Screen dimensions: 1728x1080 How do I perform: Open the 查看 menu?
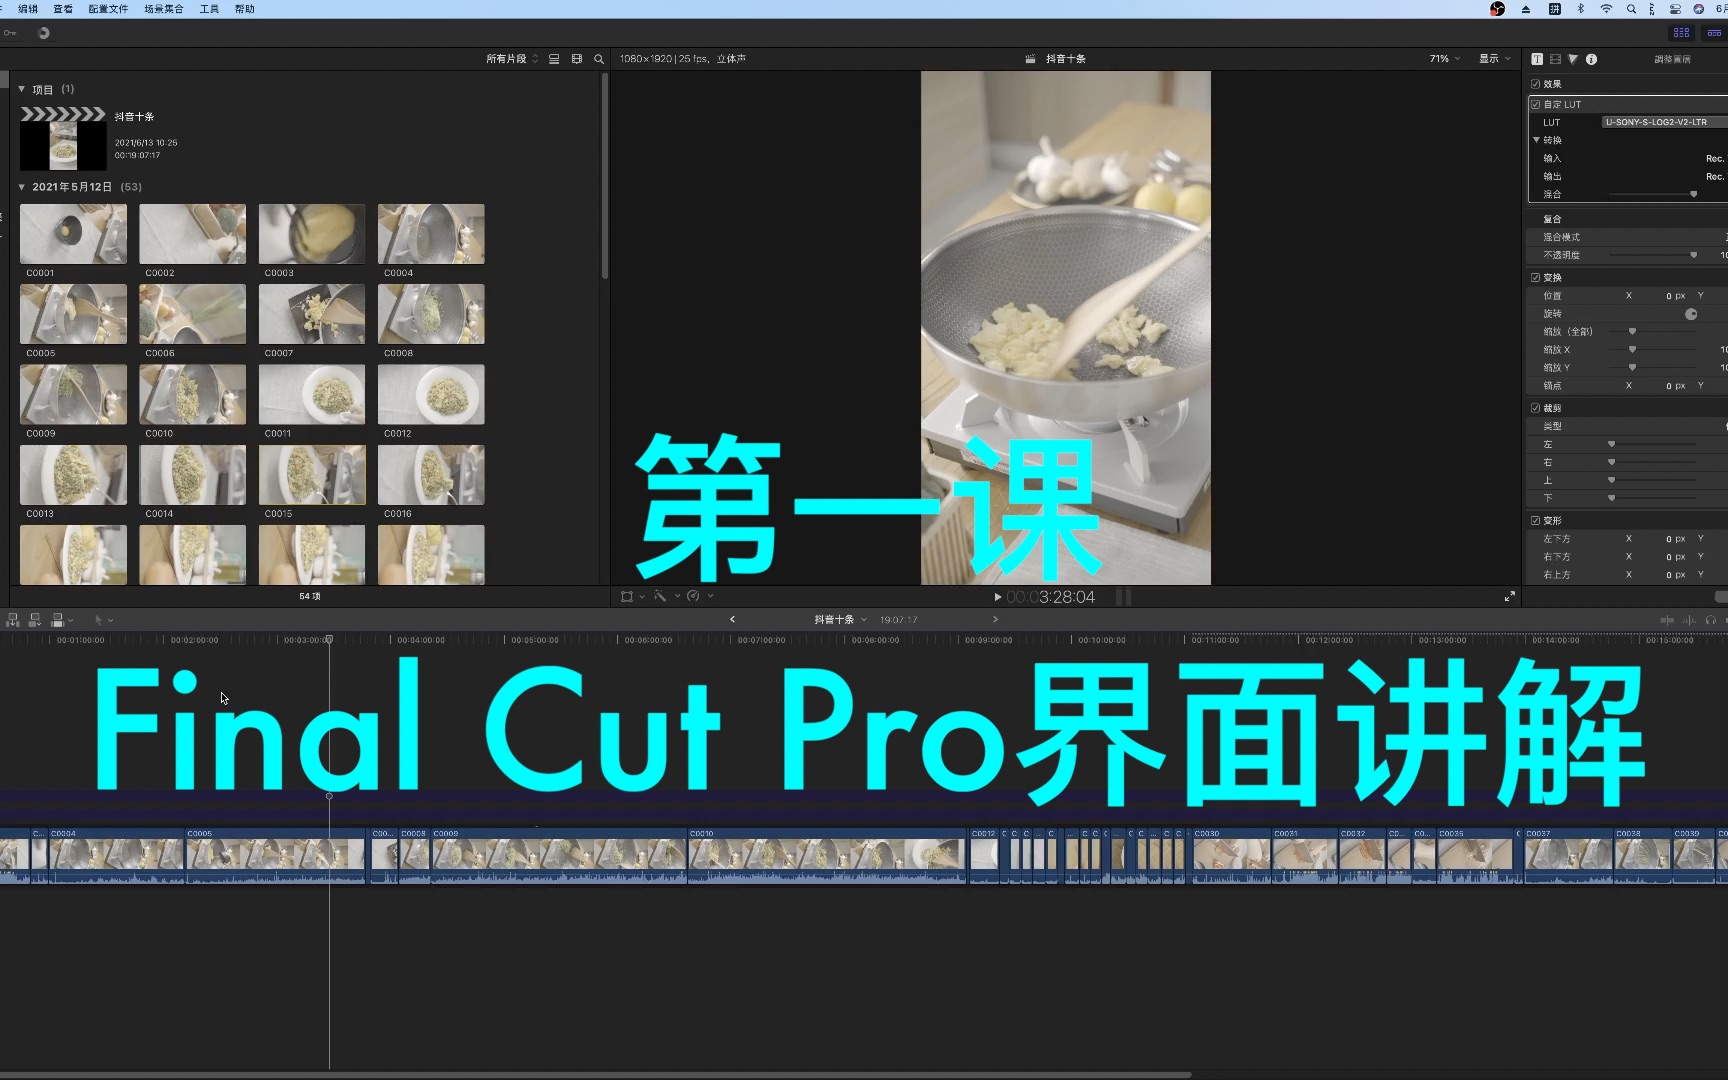(63, 9)
